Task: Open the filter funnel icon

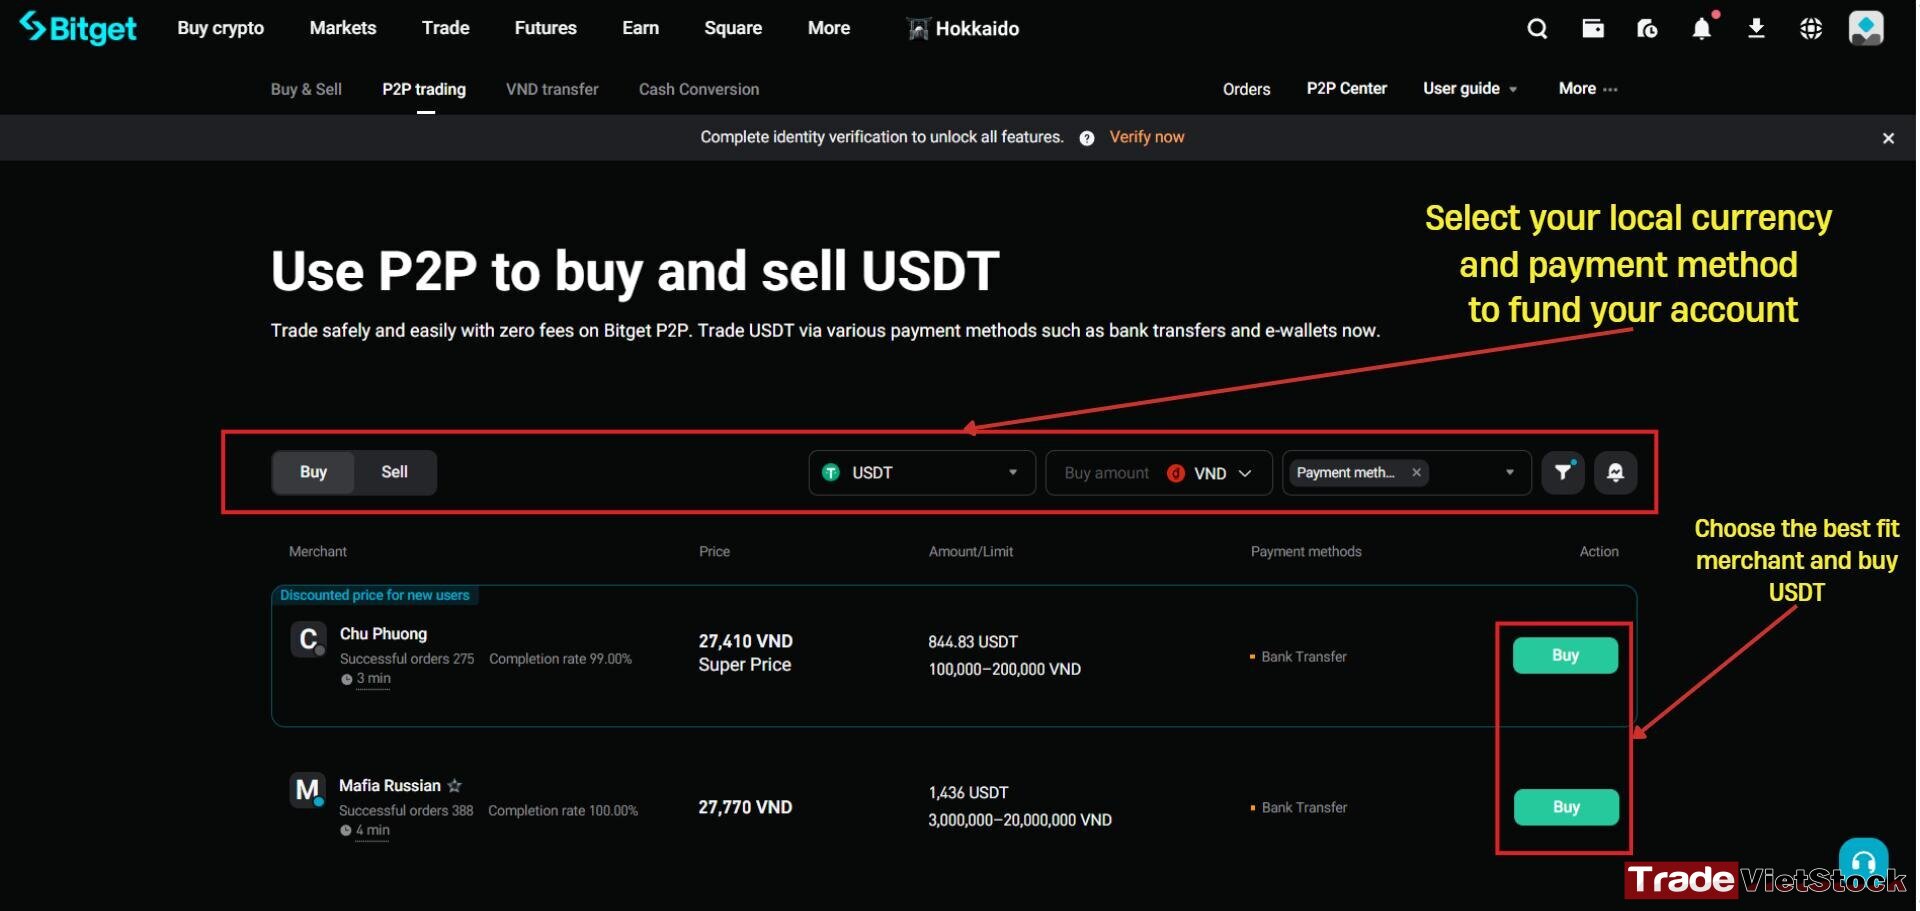Action: point(1563,472)
